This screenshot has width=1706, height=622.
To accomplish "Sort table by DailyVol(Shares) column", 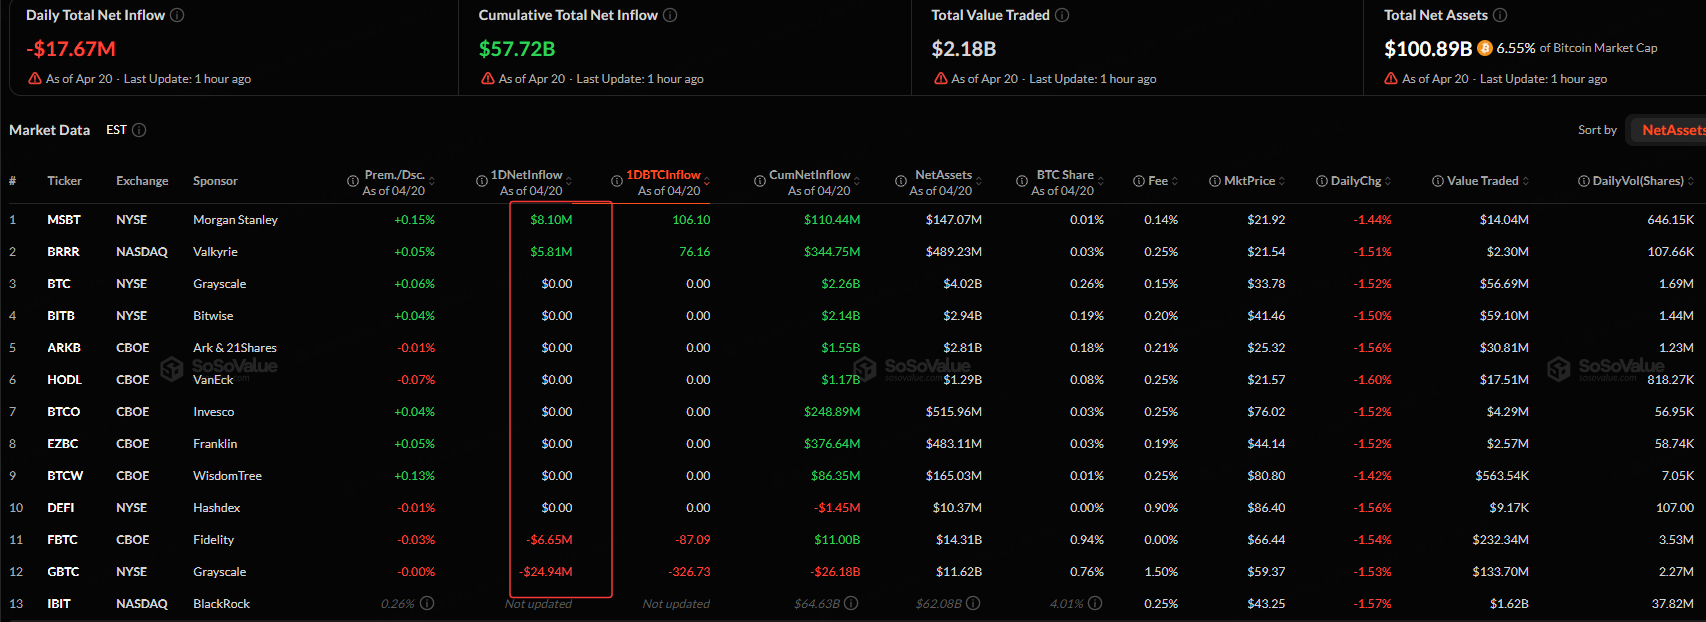I will coord(1691,181).
